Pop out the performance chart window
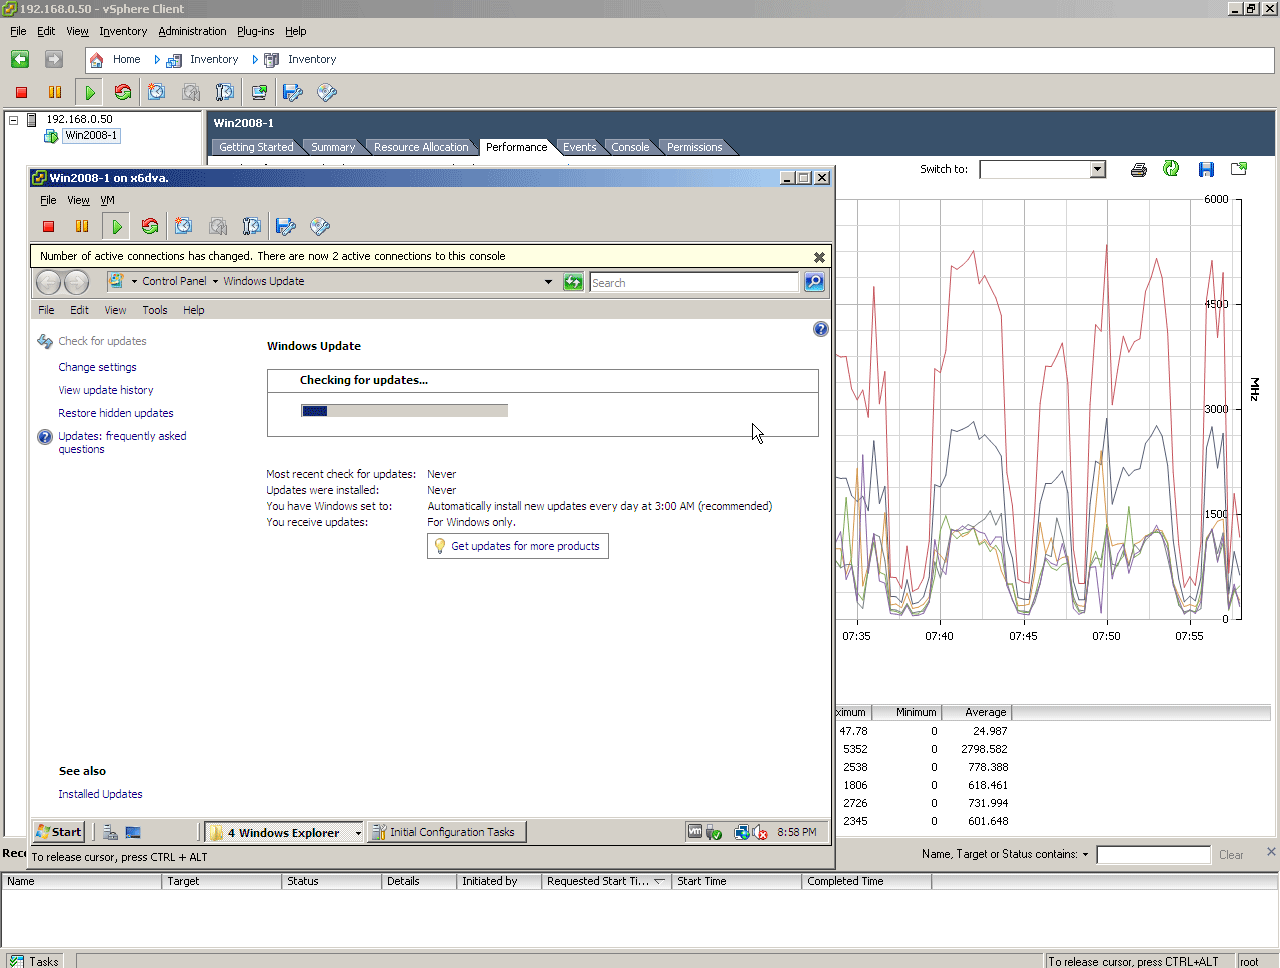 coord(1239,169)
